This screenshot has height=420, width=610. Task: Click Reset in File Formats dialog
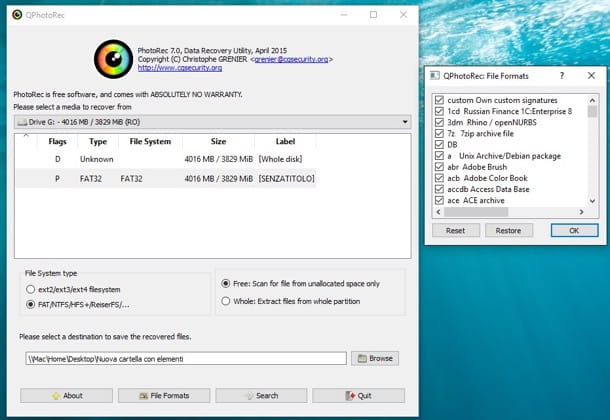point(456,230)
